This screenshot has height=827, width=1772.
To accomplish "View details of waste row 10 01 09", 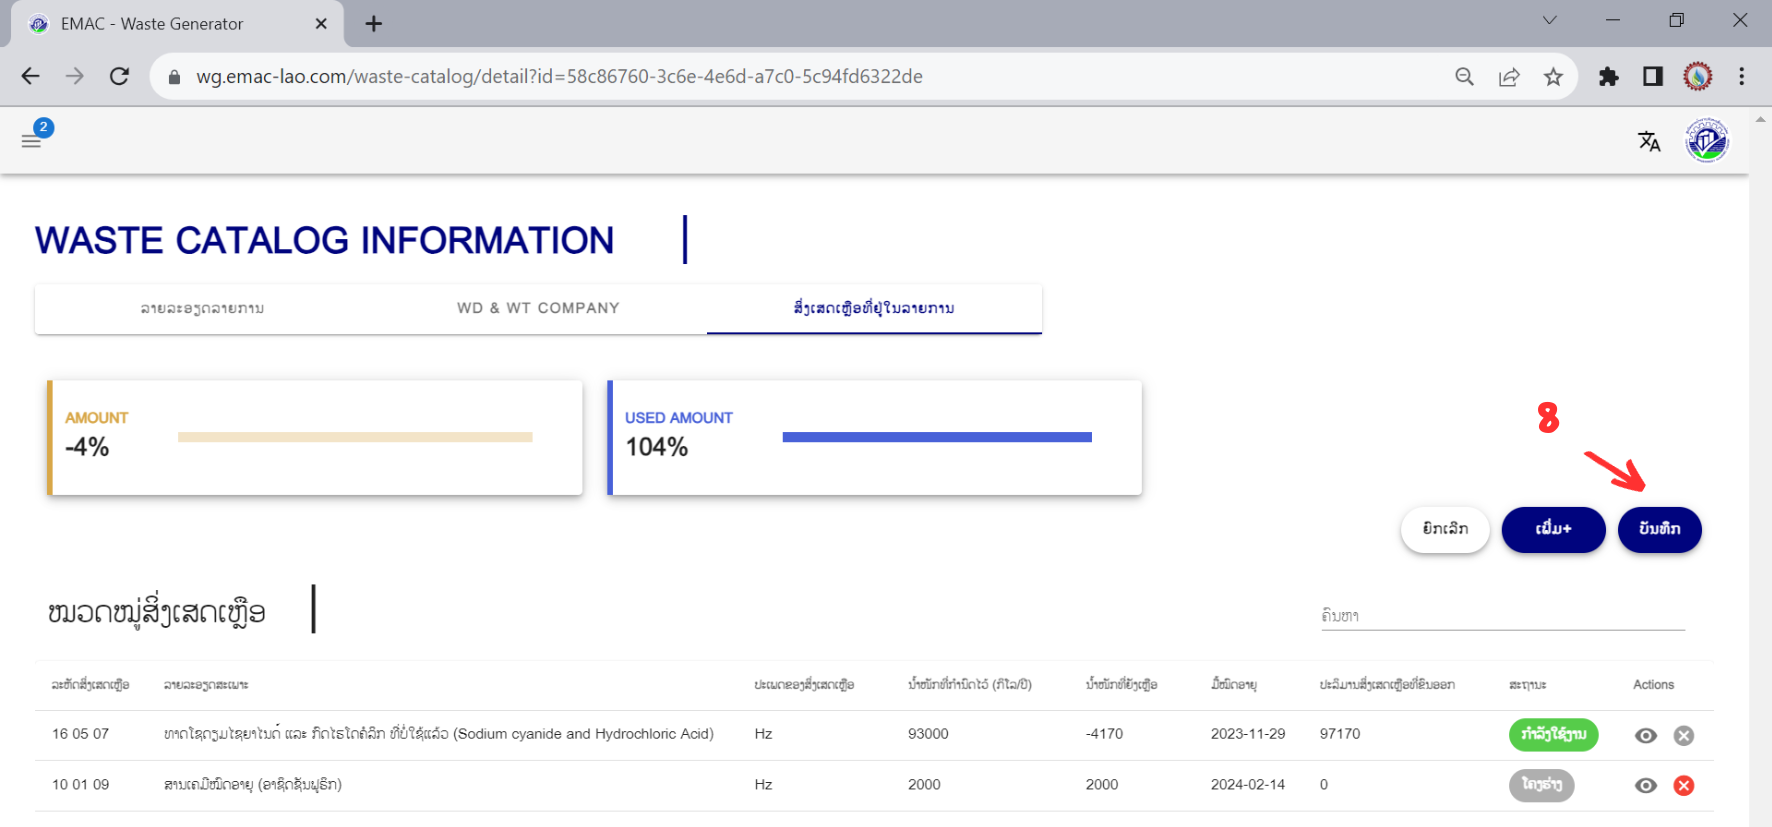I will click(x=1645, y=785).
